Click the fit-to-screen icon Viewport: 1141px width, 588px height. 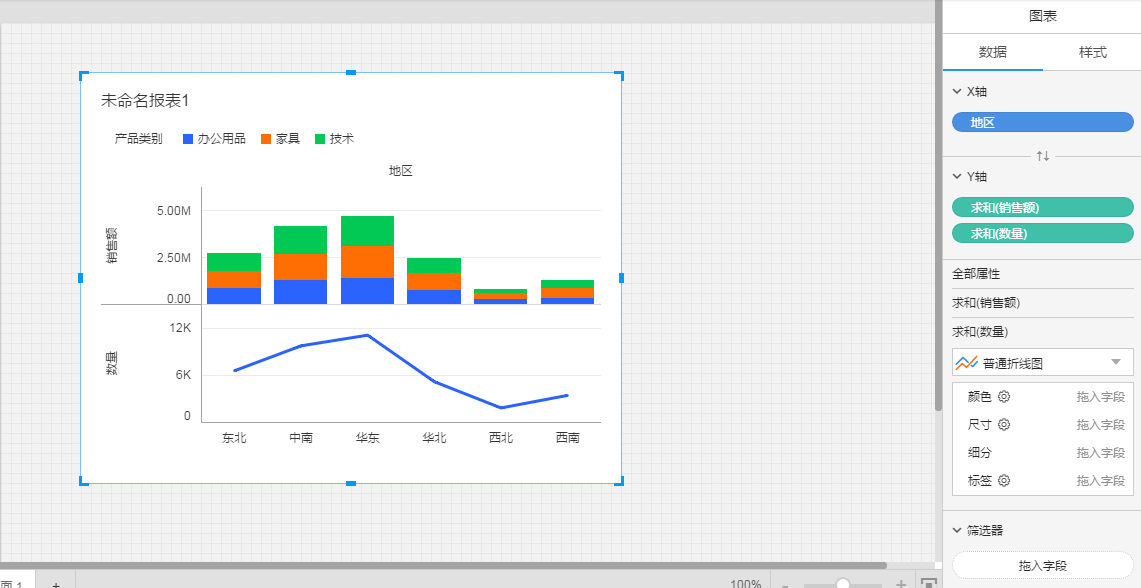(x=929, y=584)
